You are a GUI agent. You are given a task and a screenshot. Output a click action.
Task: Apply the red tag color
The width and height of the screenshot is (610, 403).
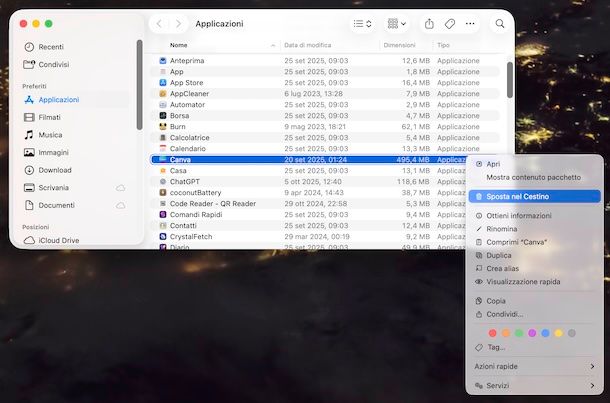[493, 333]
